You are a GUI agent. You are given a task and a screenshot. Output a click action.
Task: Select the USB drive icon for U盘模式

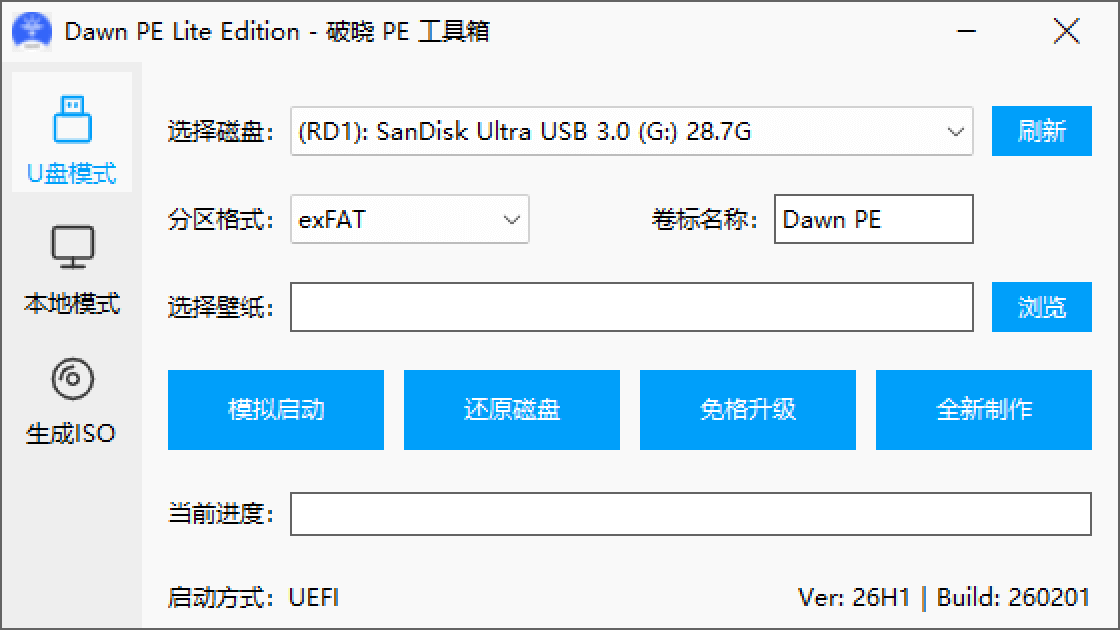coord(72,119)
